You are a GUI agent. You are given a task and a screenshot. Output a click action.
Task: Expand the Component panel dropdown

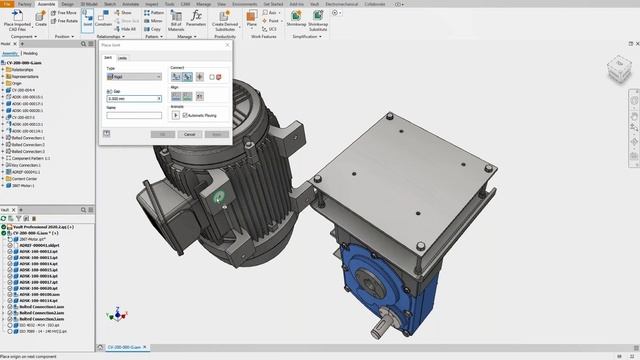click(24, 37)
